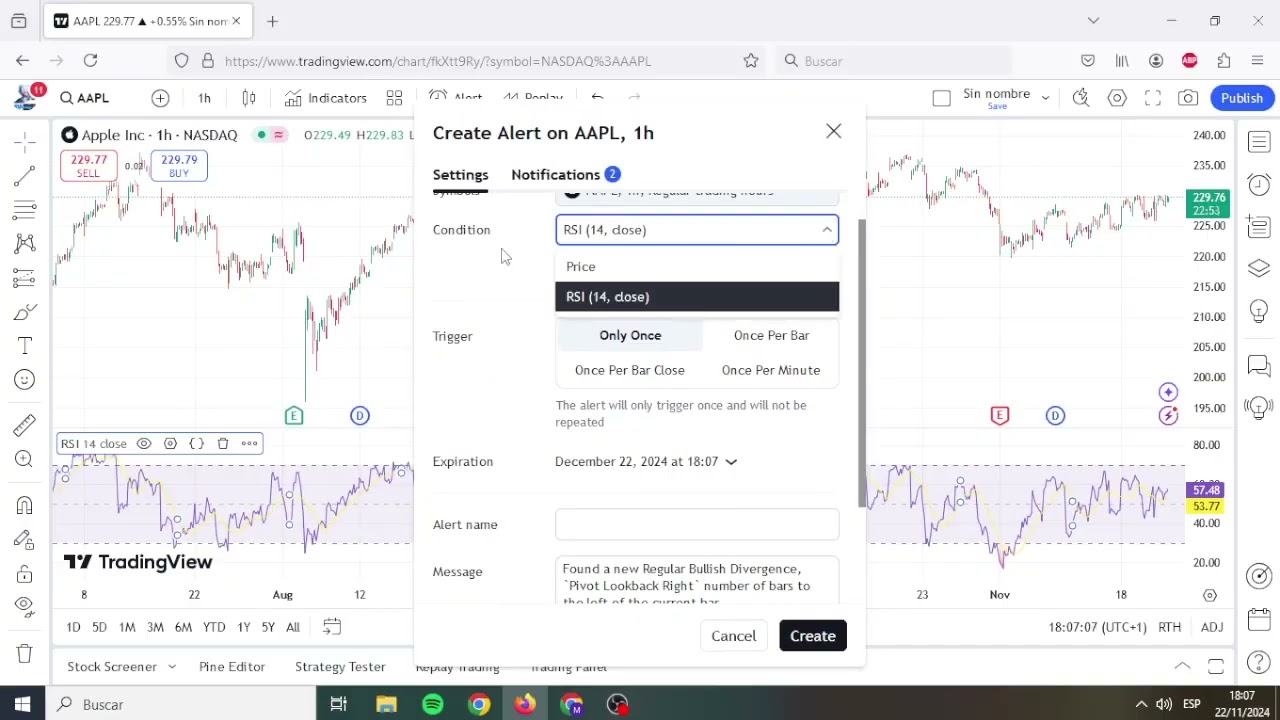Viewport: 1280px width, 720px height.
Task: Open the patterns drawing tool
Action: click(25, 244)
